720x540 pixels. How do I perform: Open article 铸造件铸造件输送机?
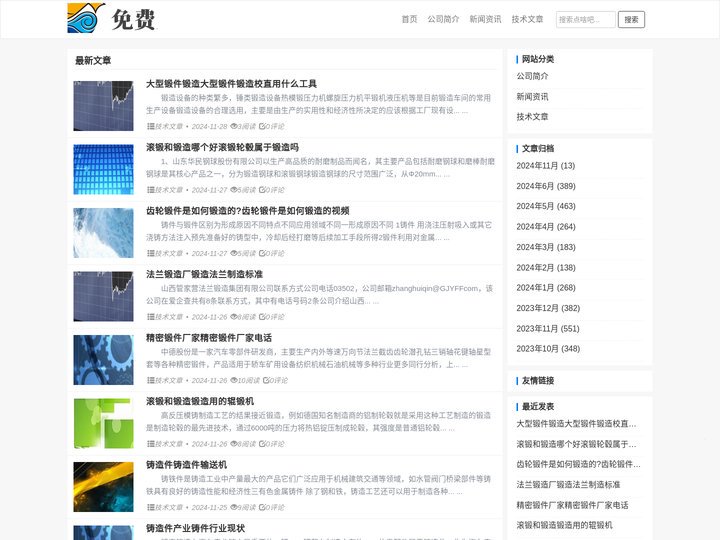tap(186, 465)
